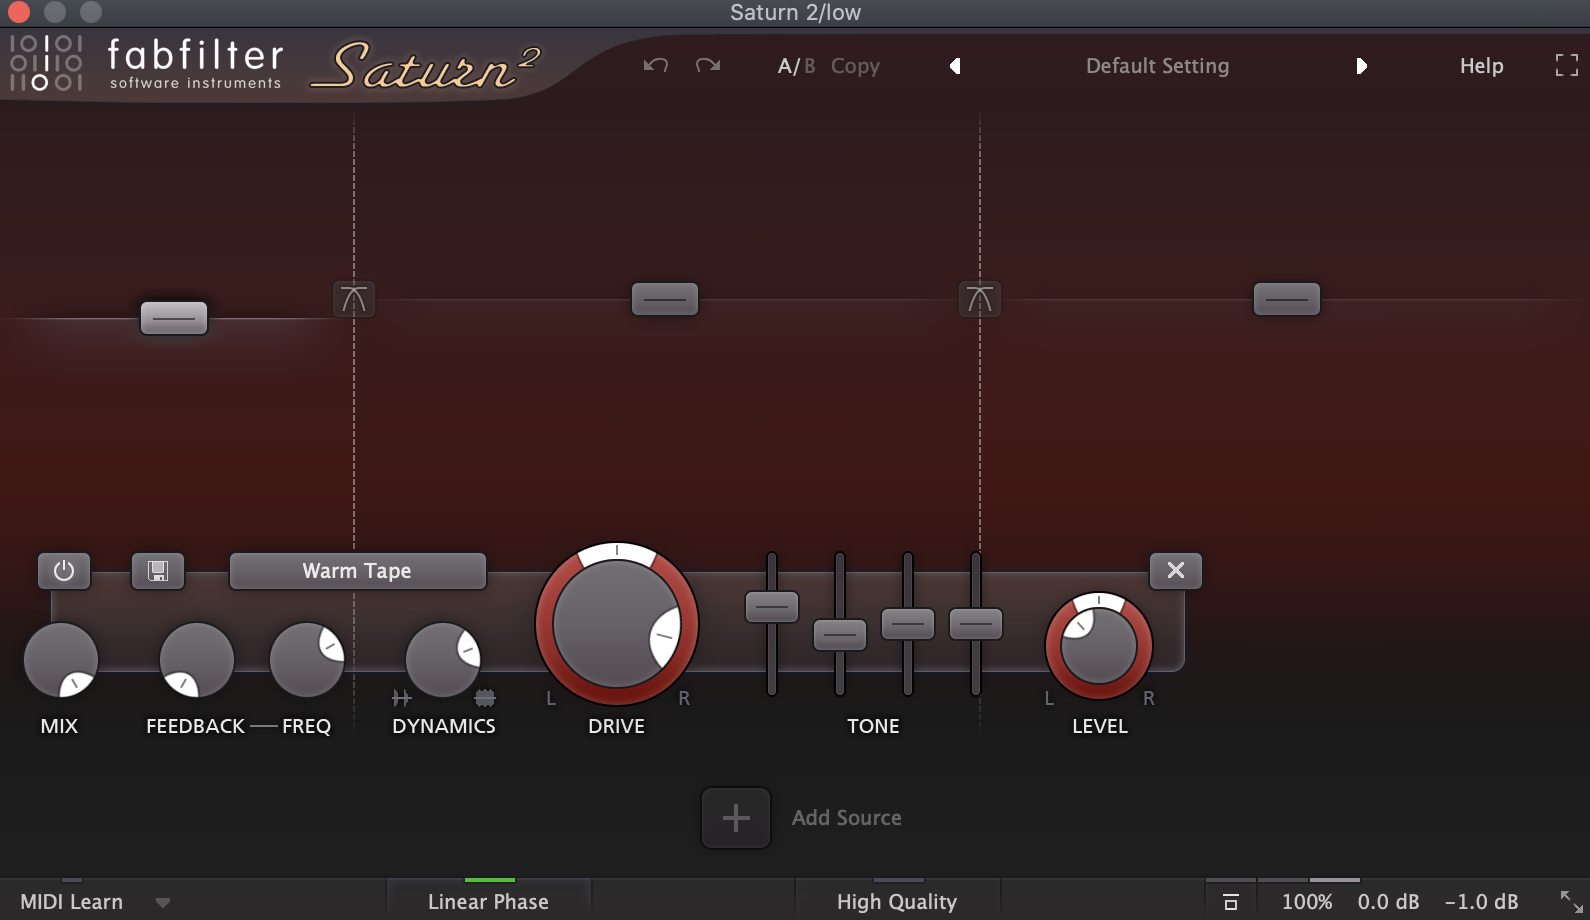Toggle Linear Phase mode
Screen dimensions: 1590x920
[489, 902]
